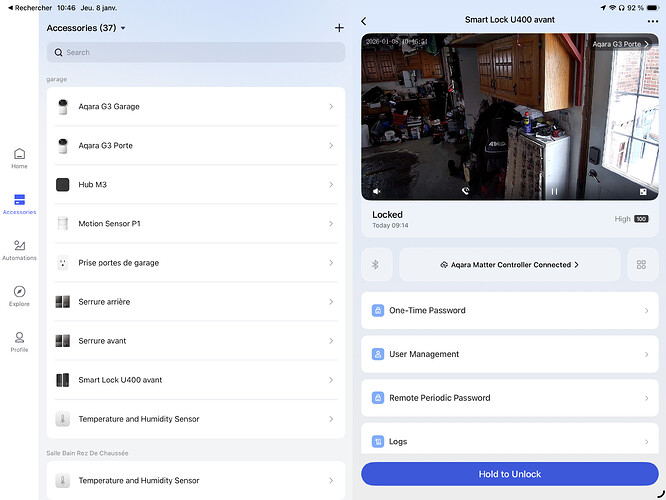Select Hub M3 in accessories list

pyautogui.click(x=195, y=185)
